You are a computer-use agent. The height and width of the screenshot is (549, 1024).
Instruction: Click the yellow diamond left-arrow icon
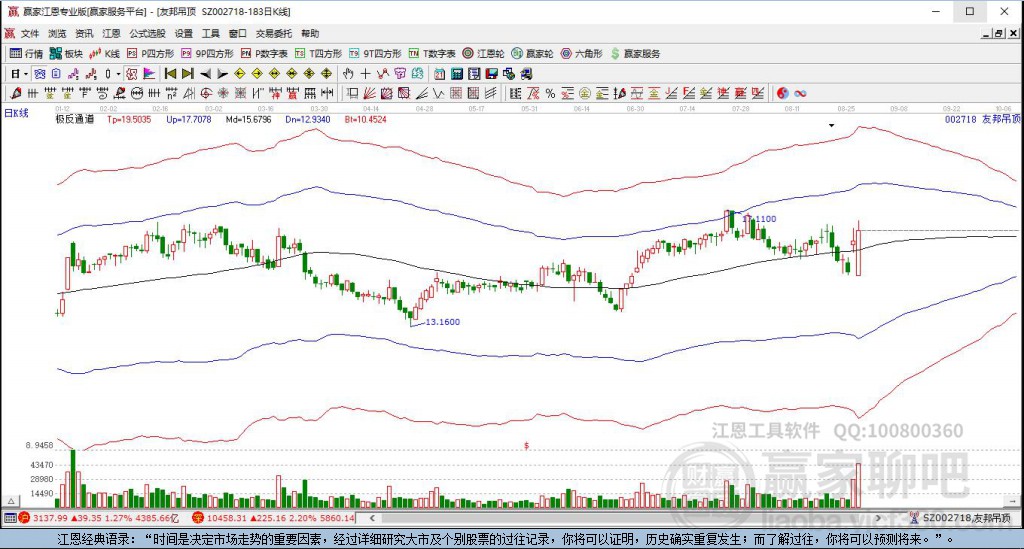coord(240,74)
